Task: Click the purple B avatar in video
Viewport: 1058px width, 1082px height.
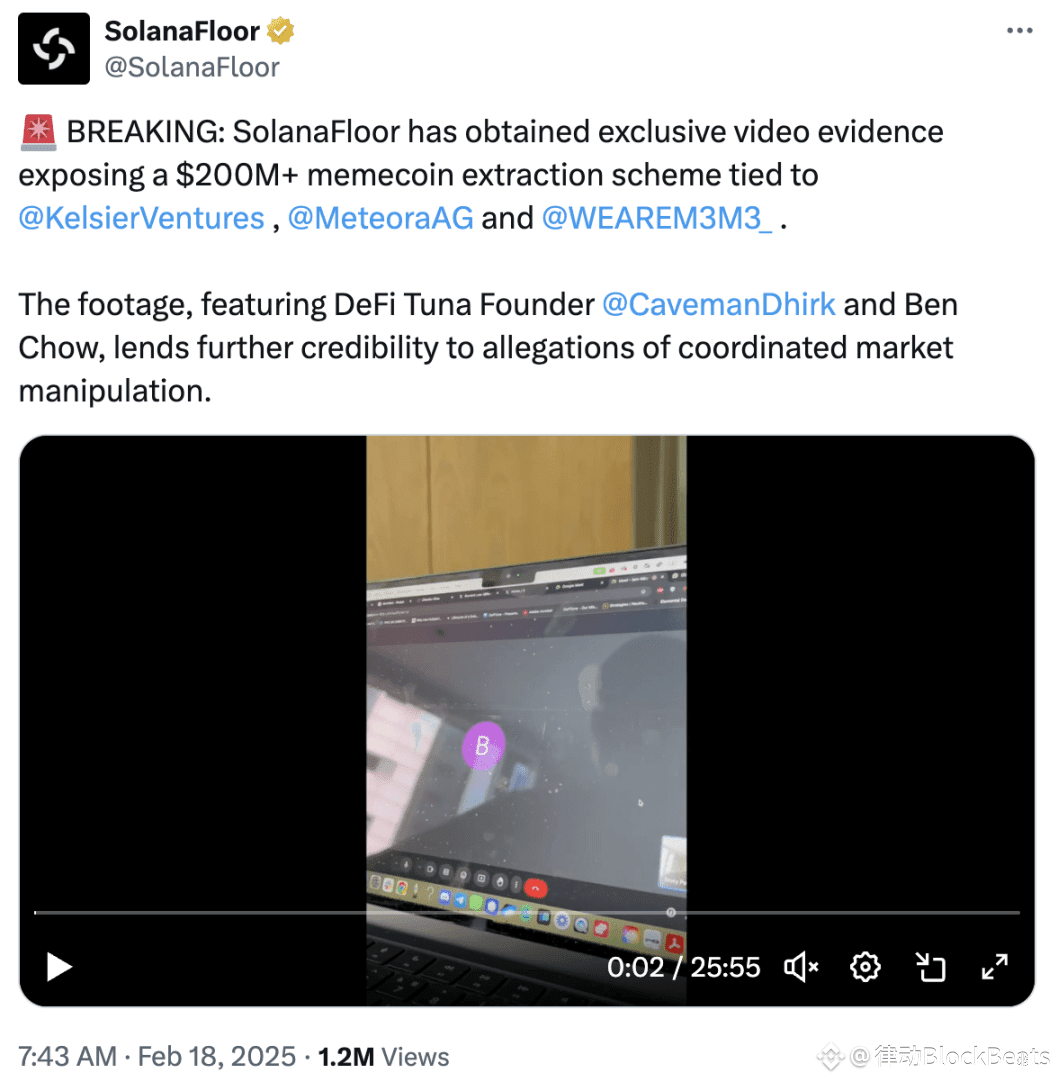Action: point(483,745)
